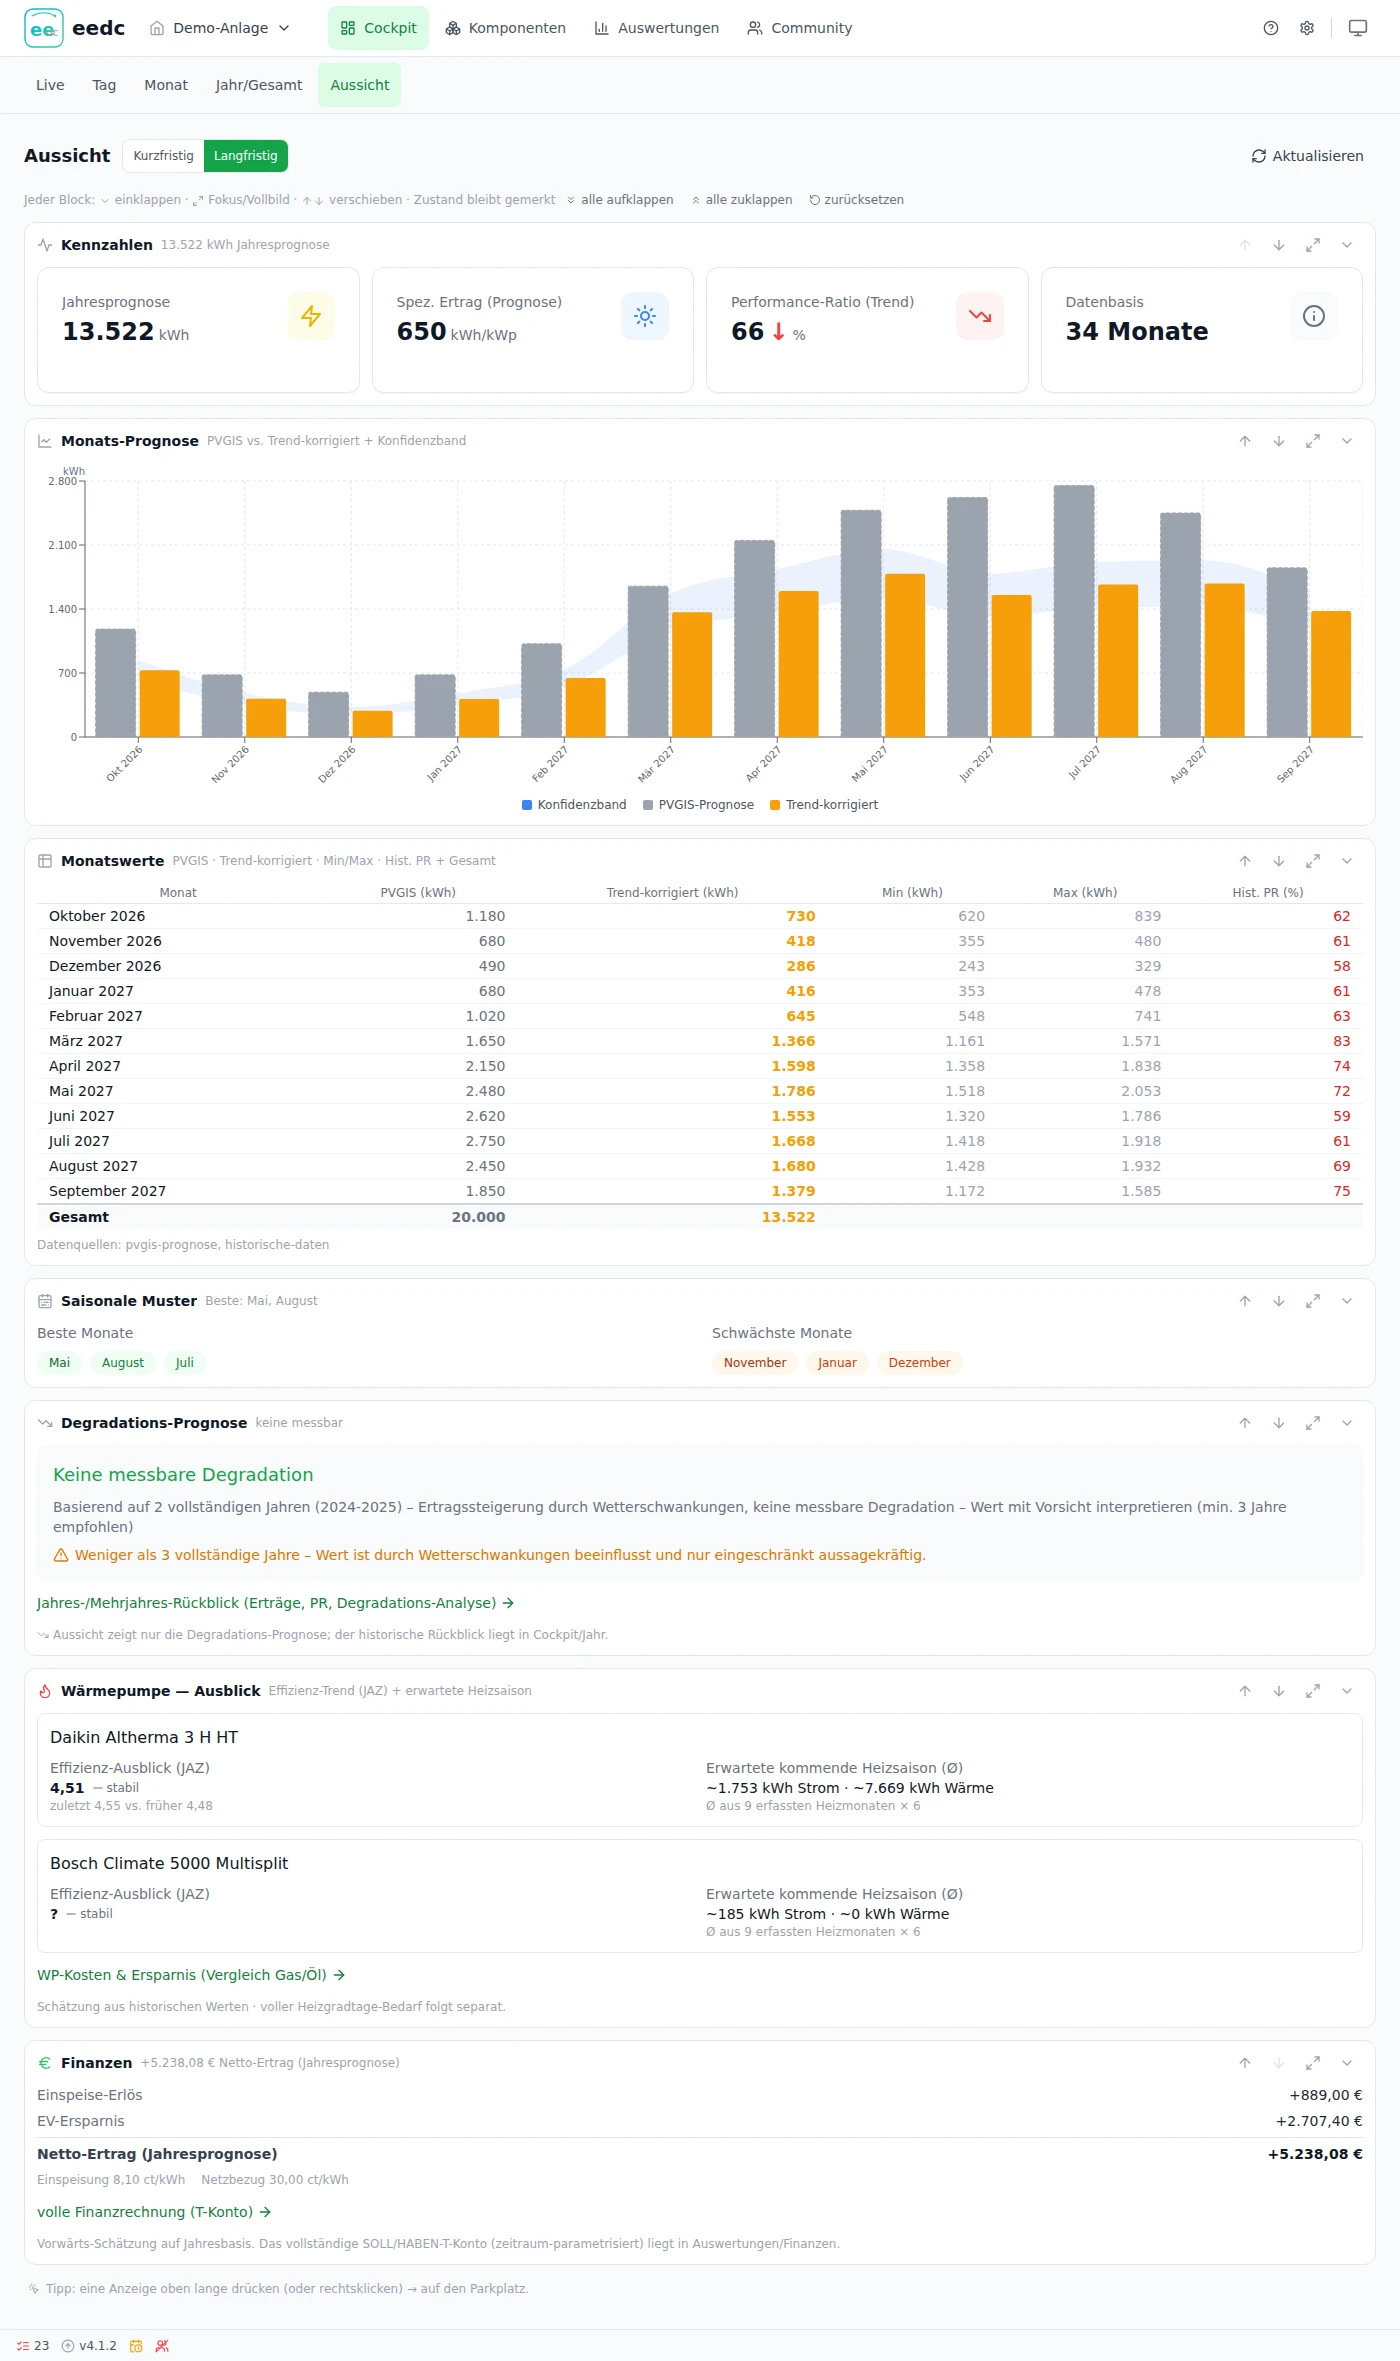Move the Degradations-Prognose block up
Screen dimensions: 1400x2361
[x=1245, y=1423]
